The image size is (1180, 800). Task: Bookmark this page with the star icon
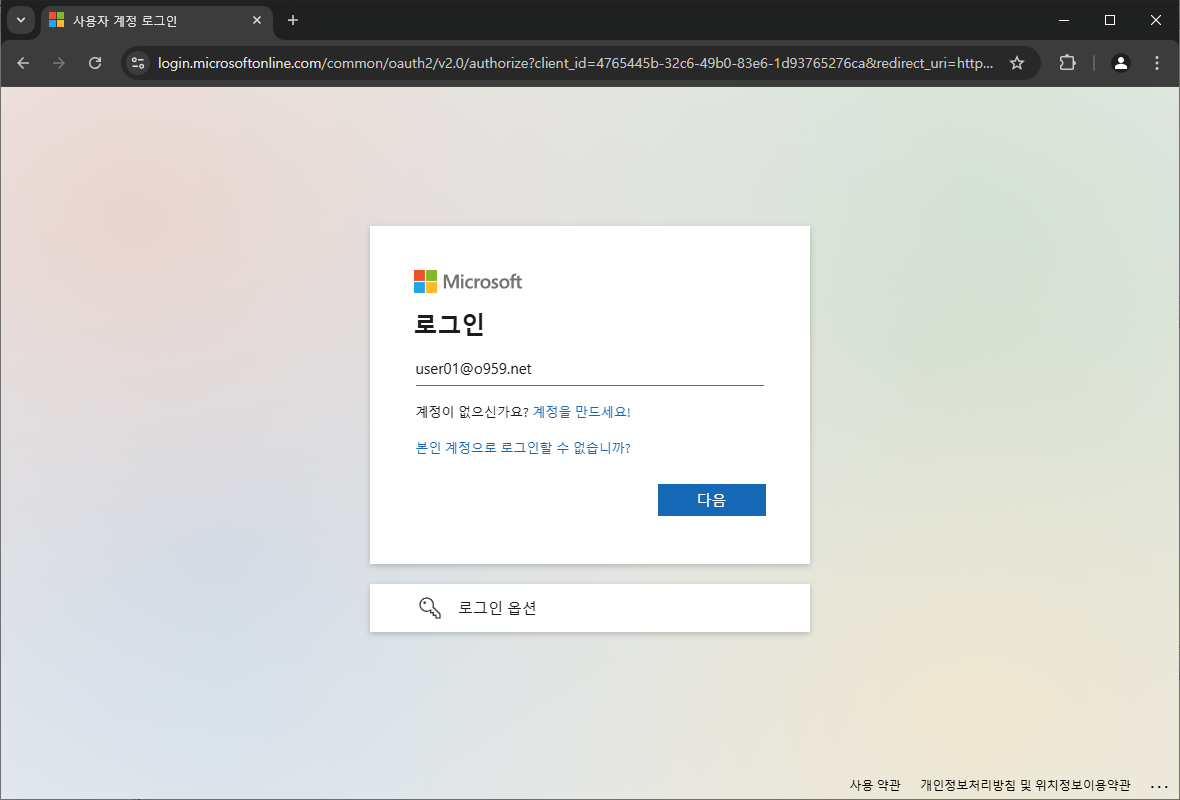point(1017,63)
